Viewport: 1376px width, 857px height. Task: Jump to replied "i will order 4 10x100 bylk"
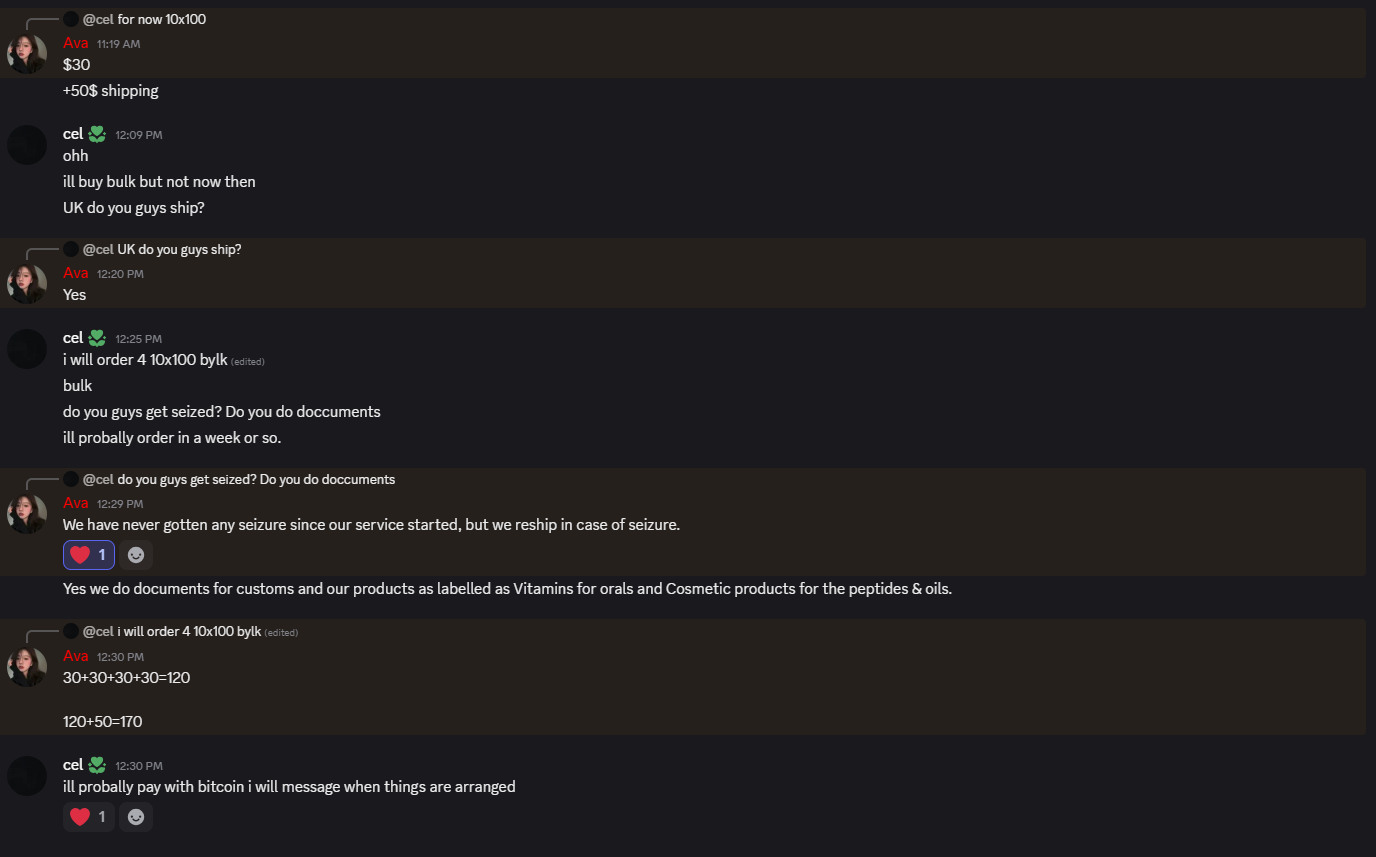(189, 631)
